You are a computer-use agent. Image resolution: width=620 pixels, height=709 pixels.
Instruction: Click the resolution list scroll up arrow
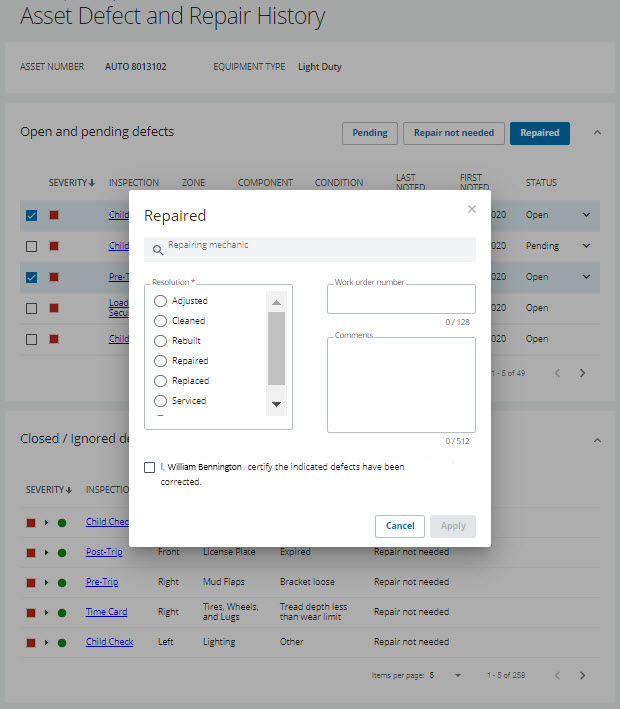(x=276, y=303)
